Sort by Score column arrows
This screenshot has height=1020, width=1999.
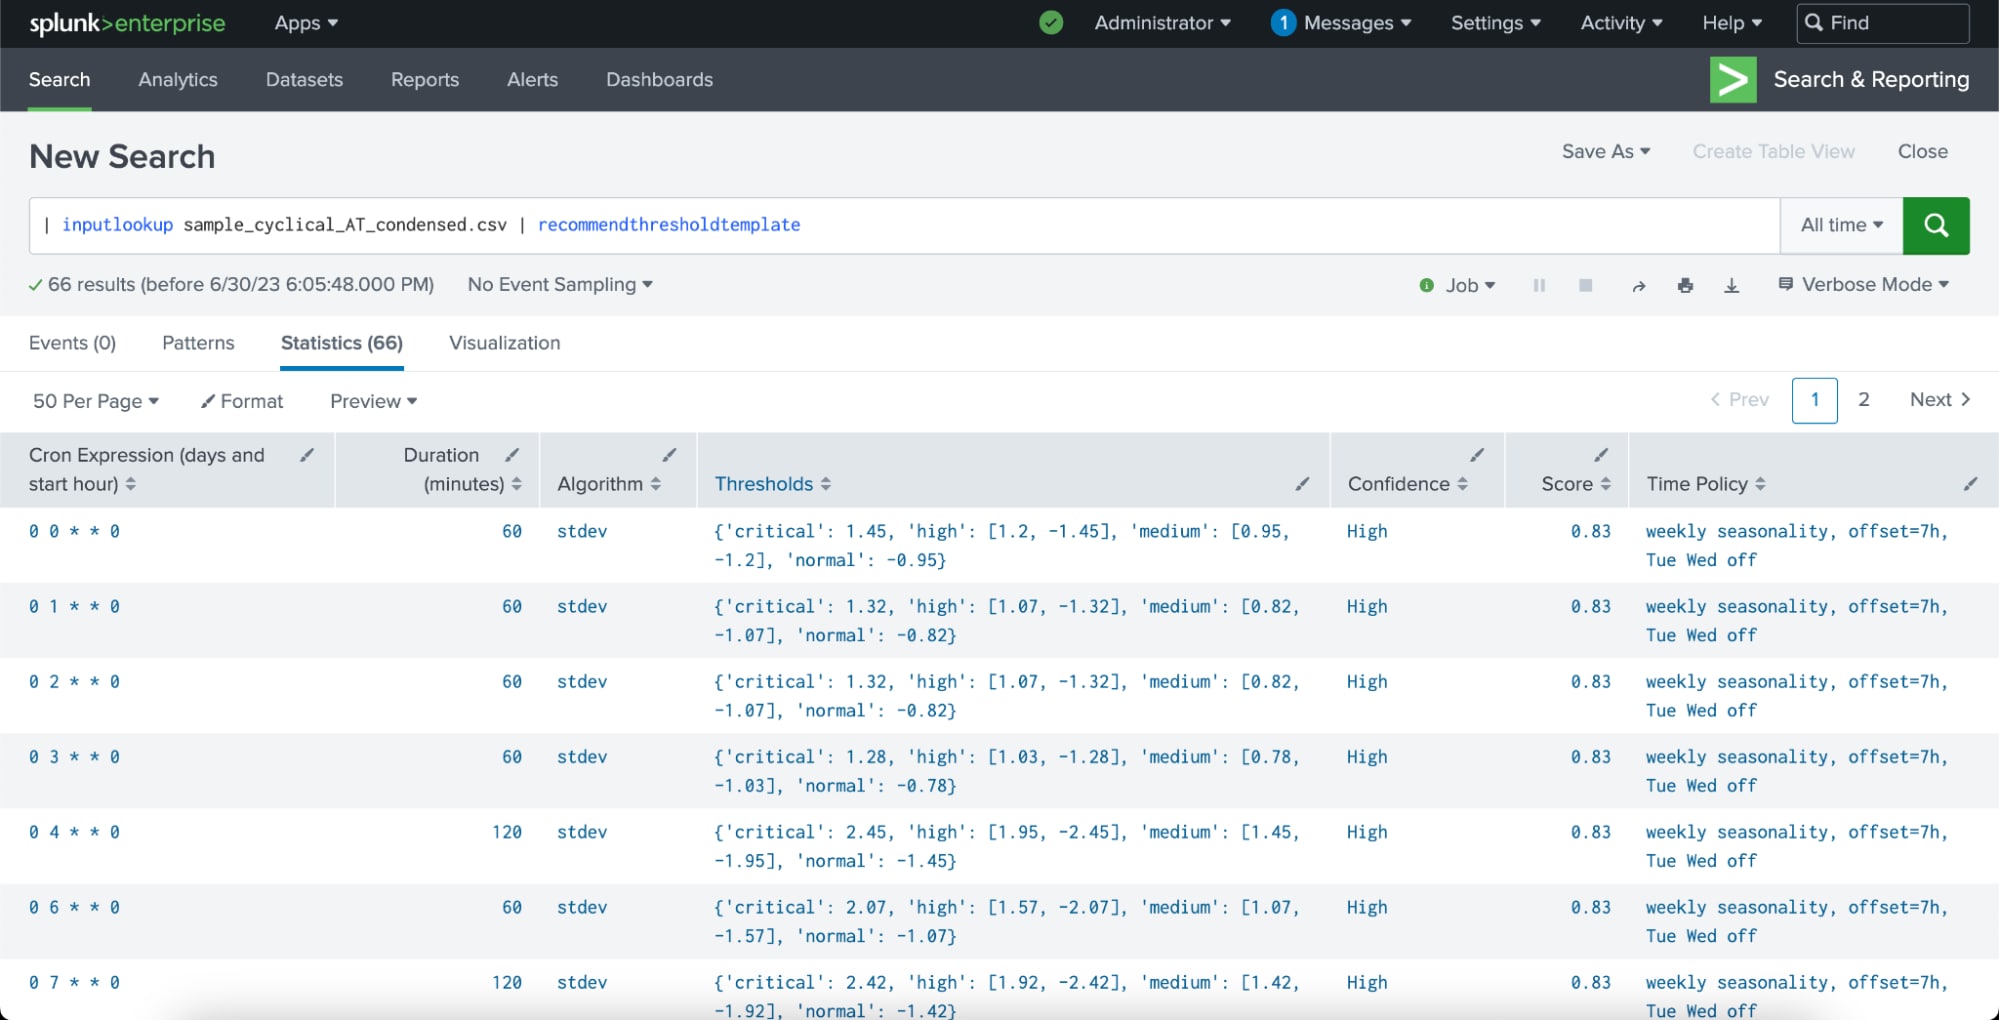point(1605,484)
